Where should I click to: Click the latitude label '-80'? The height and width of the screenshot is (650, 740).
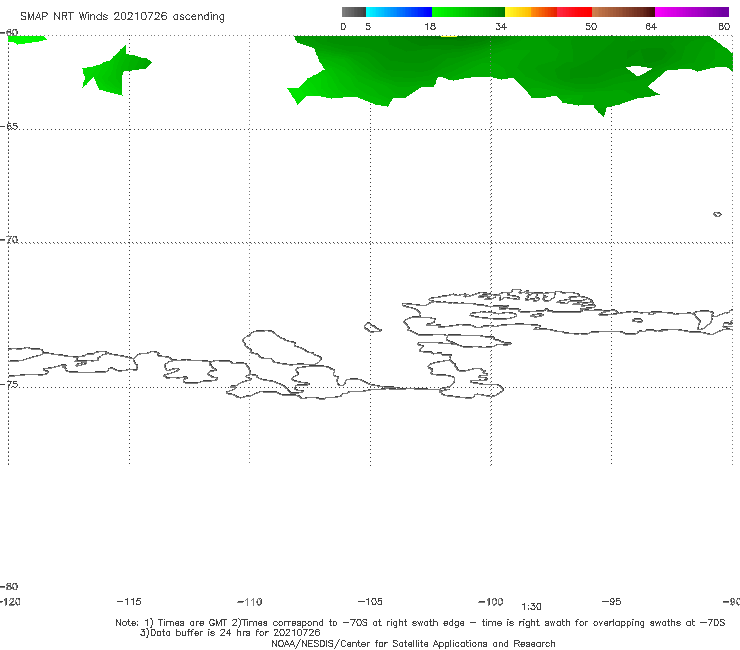(x=9, y=586)
